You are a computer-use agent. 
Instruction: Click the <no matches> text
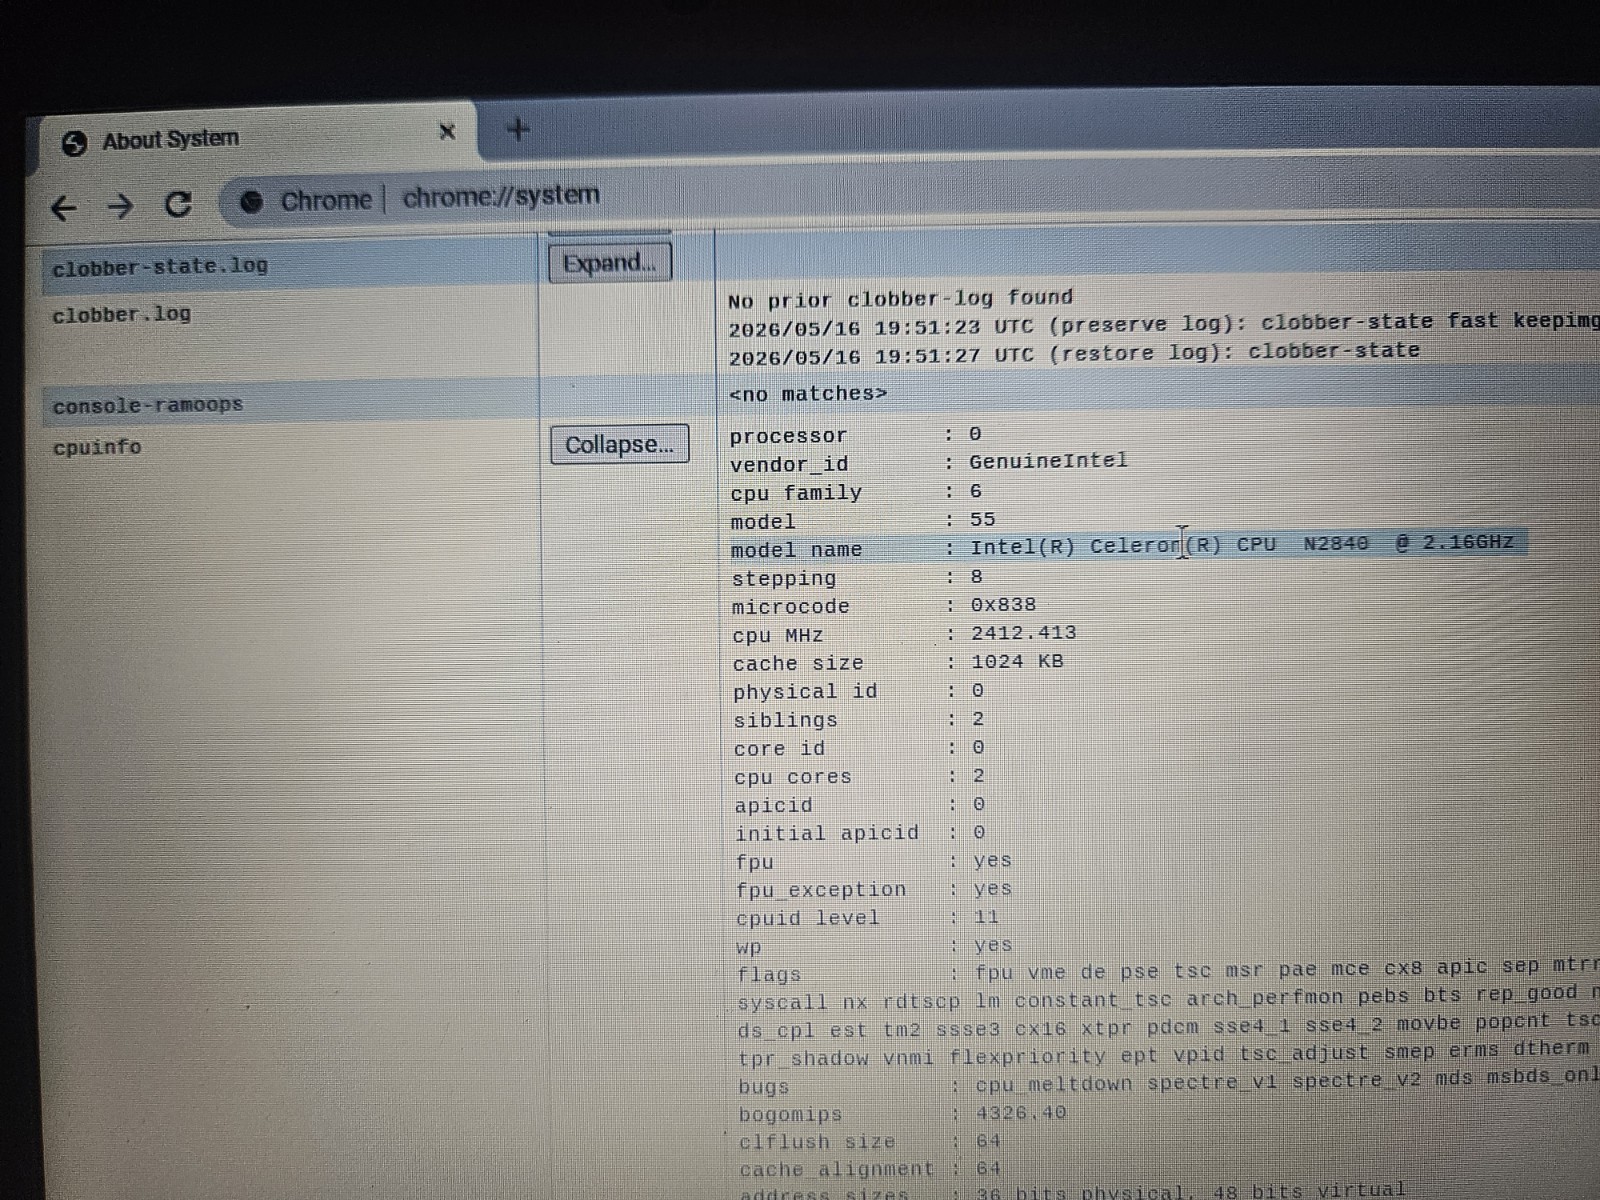[x=808, y=394]
